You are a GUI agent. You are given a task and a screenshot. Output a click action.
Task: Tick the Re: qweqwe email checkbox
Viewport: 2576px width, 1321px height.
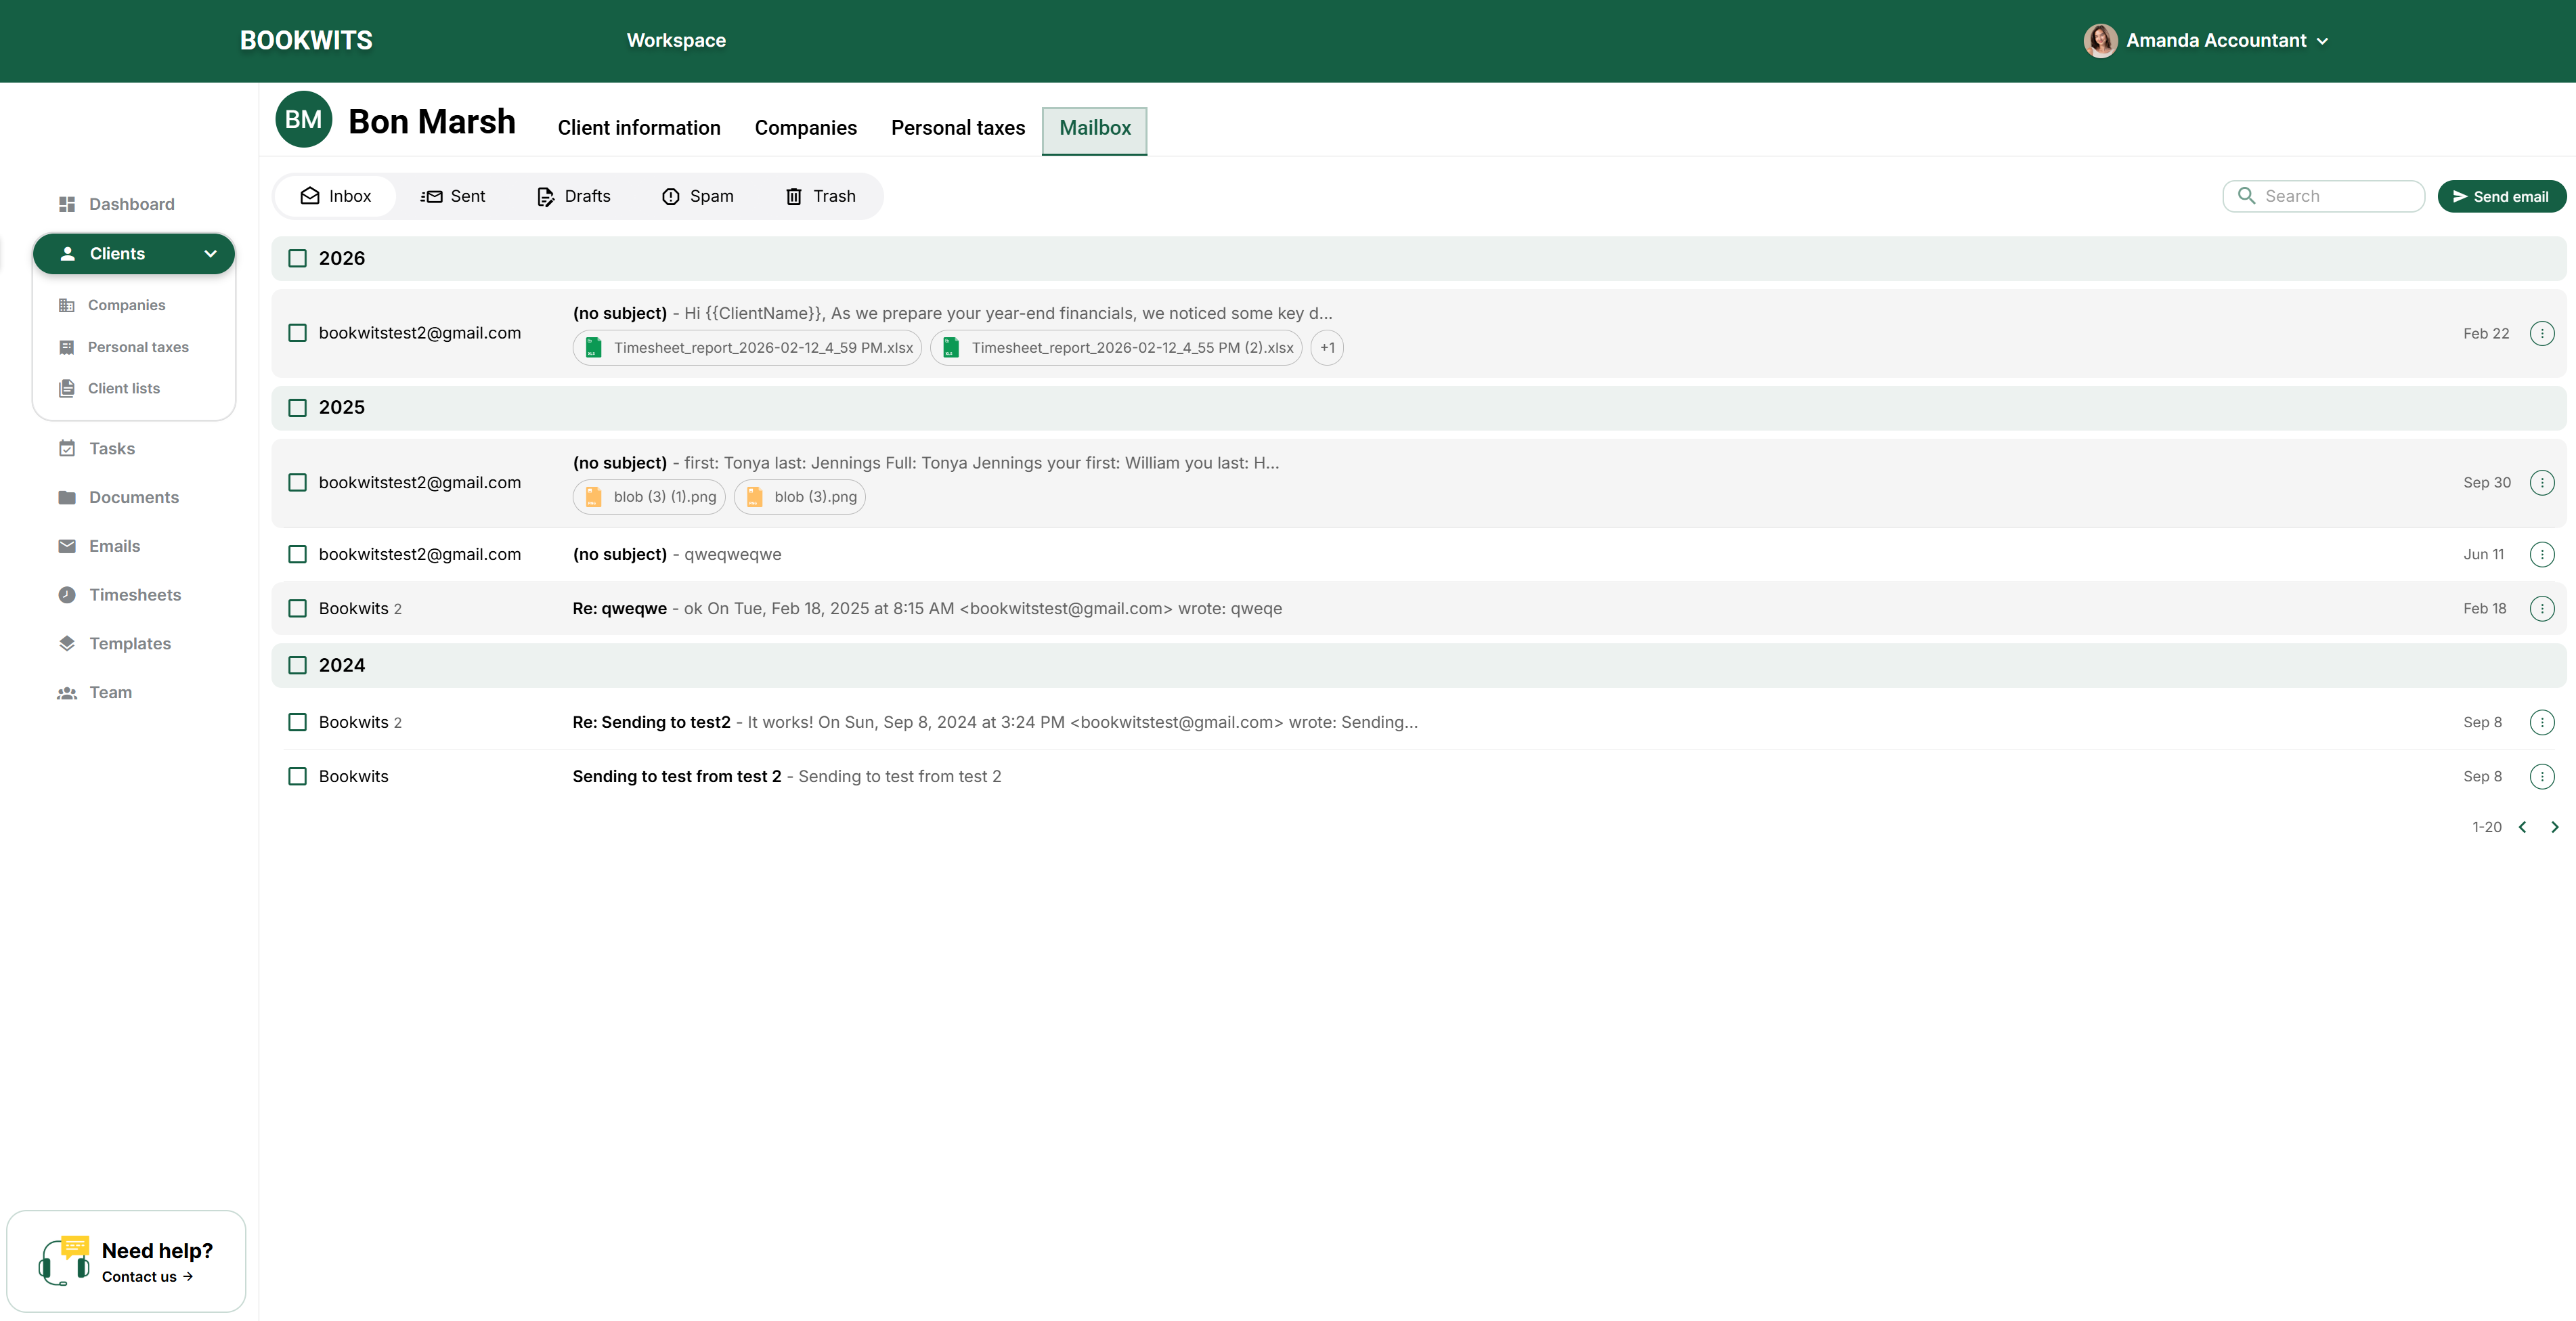click(x=297, y=609)
